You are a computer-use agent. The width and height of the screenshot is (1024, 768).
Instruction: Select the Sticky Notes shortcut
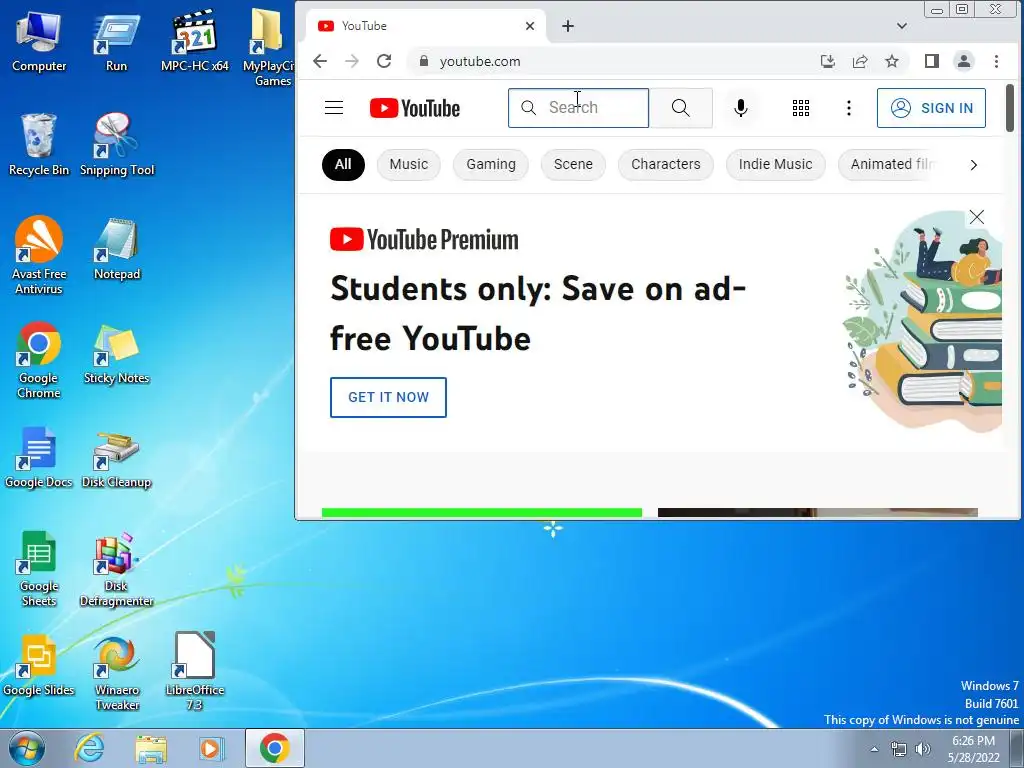[117, 353]
